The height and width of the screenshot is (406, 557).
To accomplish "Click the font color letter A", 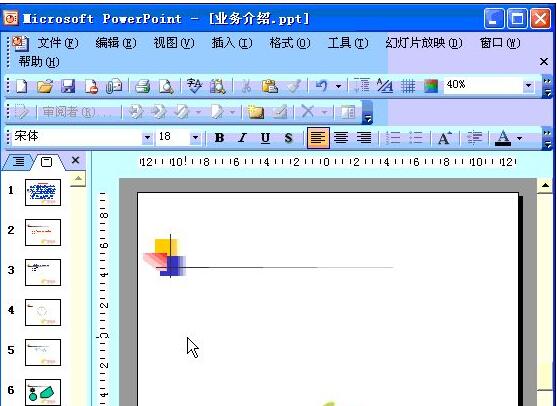I will pos(503,138).
